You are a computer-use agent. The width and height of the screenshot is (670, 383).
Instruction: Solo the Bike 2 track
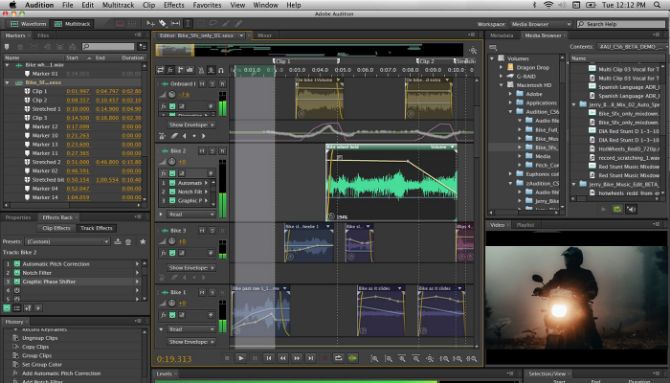[x=212, y=151]
